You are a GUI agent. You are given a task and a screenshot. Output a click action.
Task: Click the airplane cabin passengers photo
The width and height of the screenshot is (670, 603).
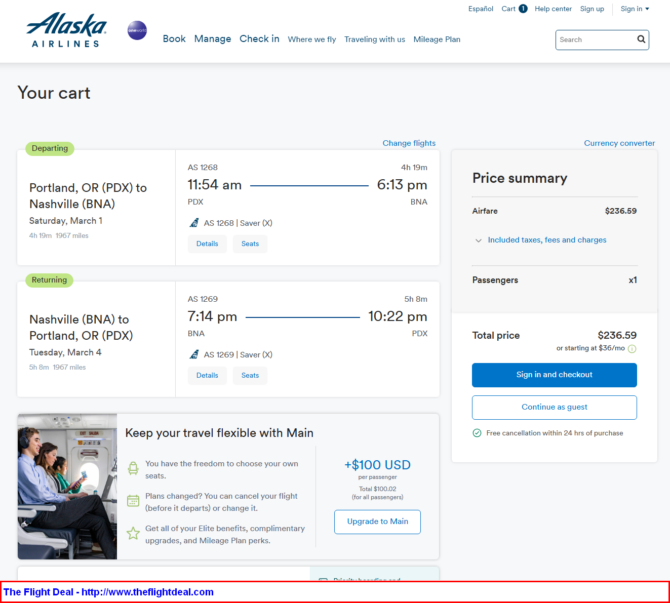[67, 486]
